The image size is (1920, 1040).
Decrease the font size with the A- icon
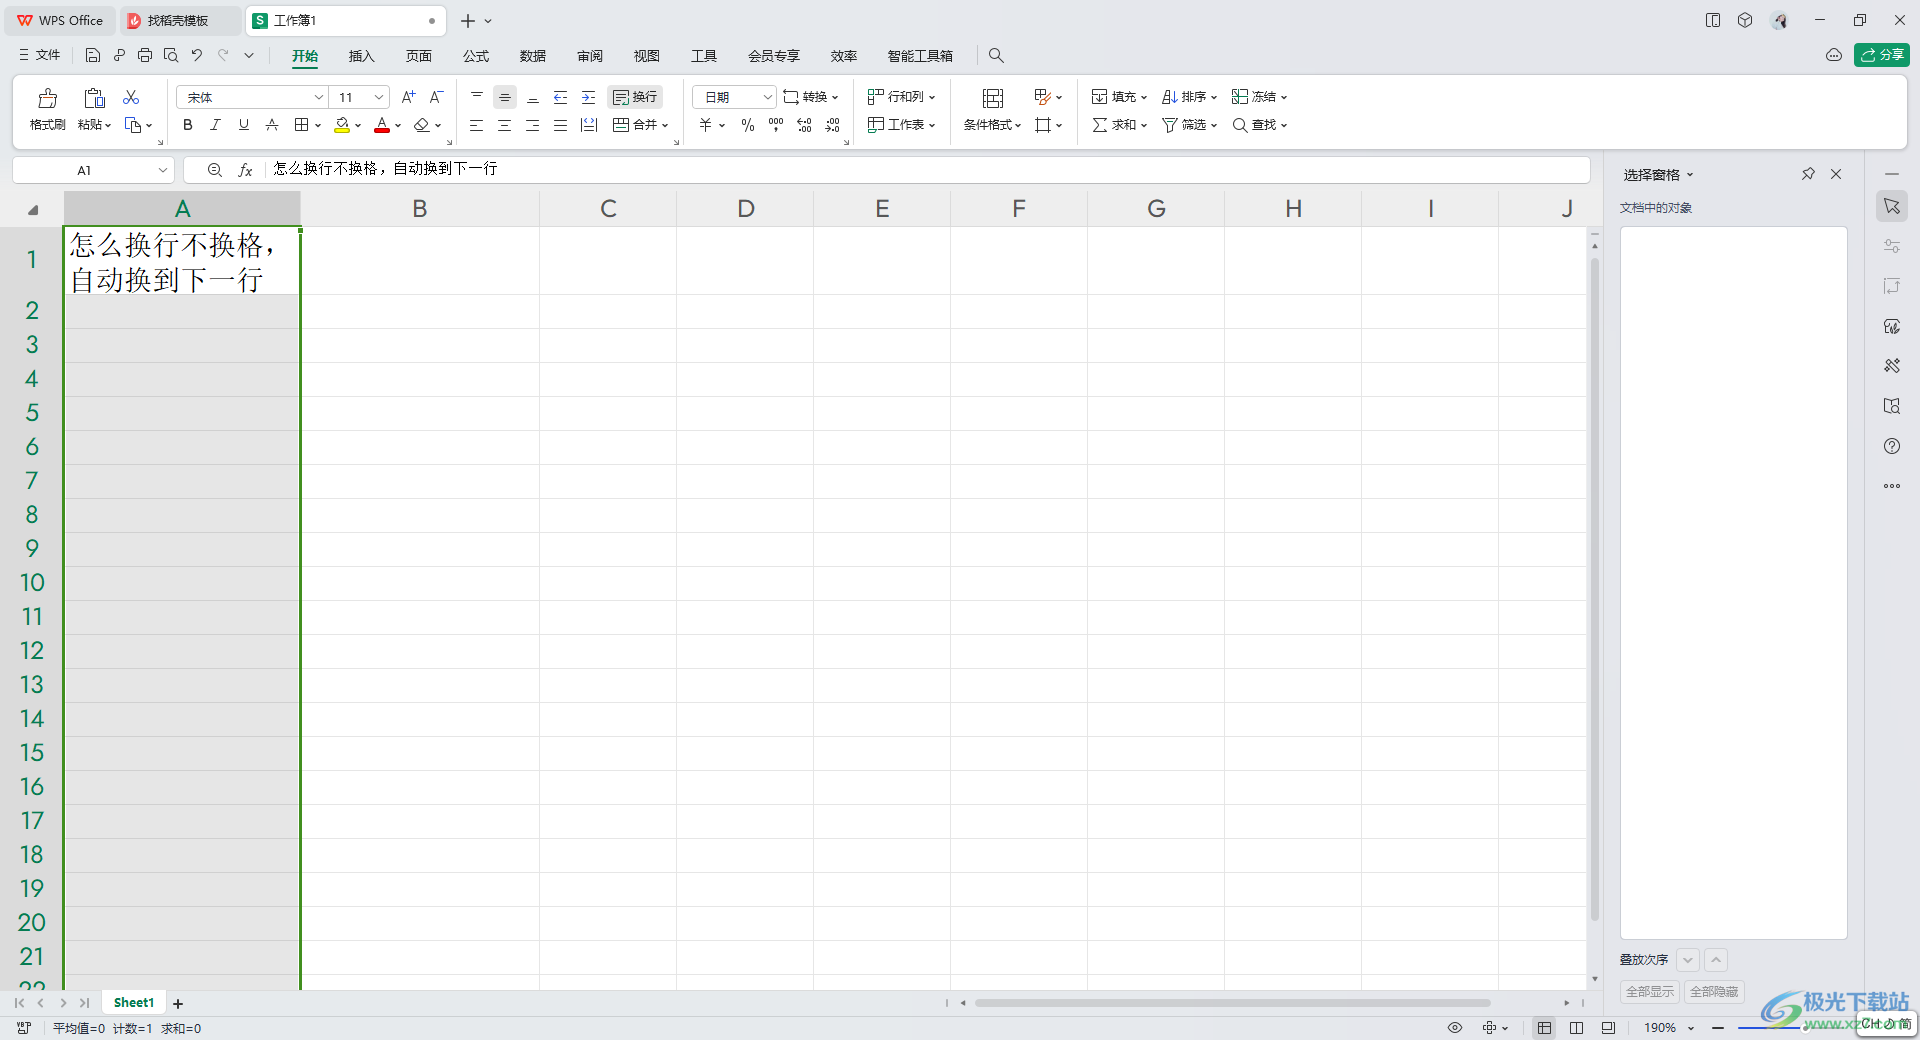coord(436,97)
